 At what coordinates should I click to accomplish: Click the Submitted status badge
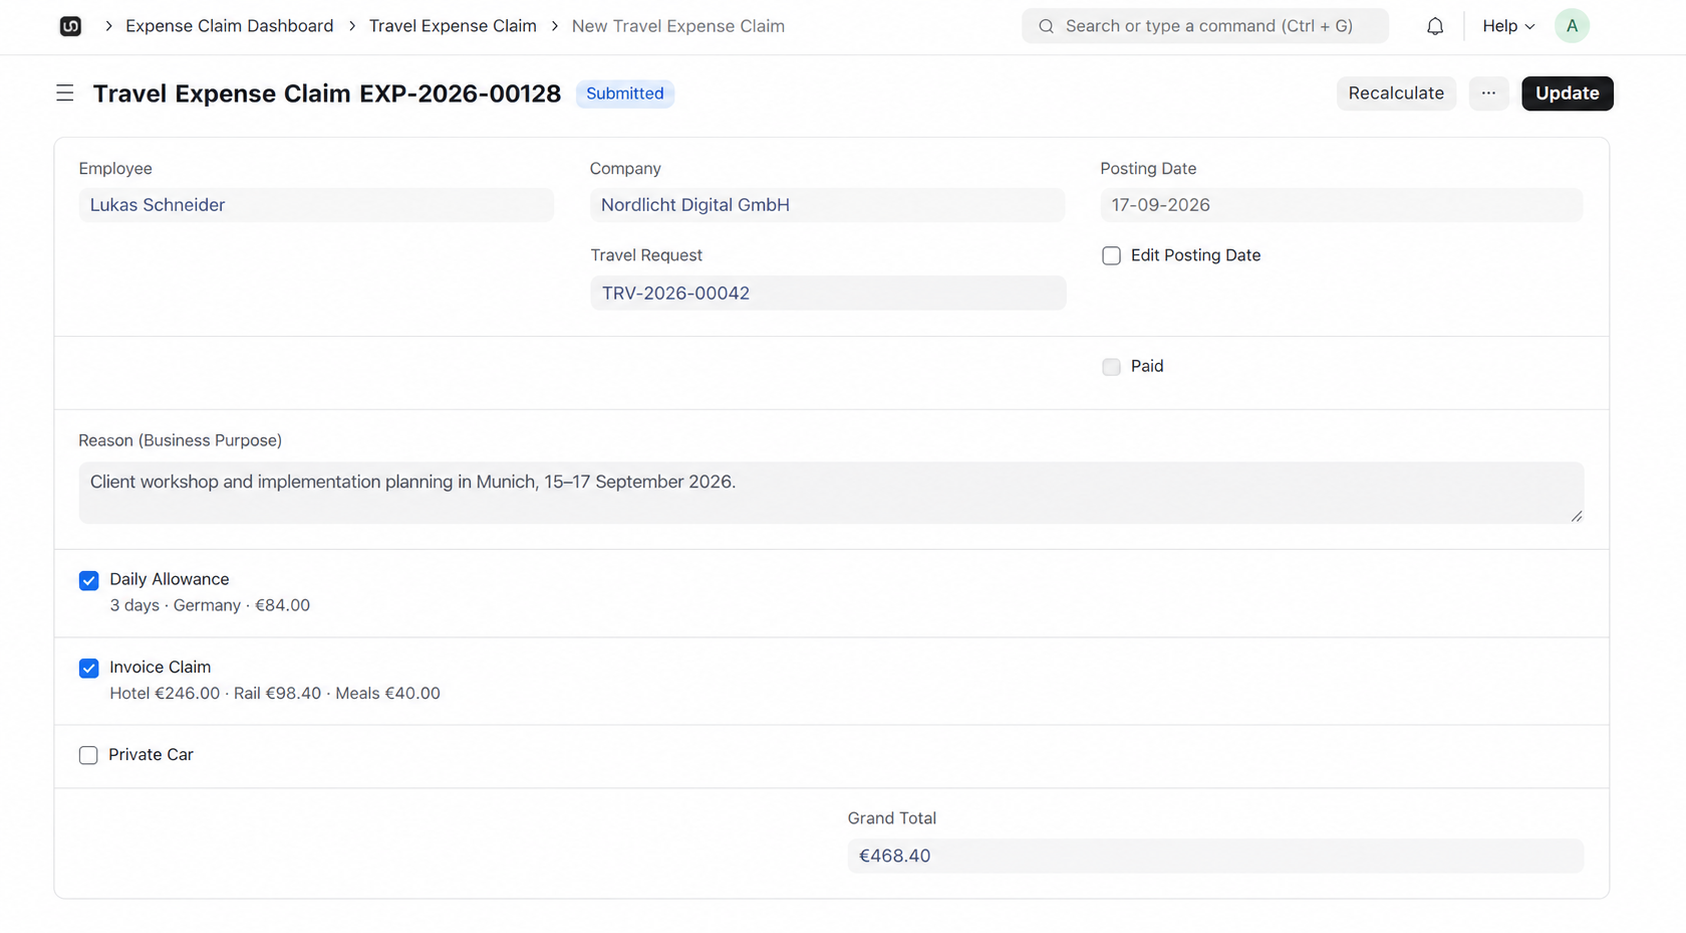625,93
